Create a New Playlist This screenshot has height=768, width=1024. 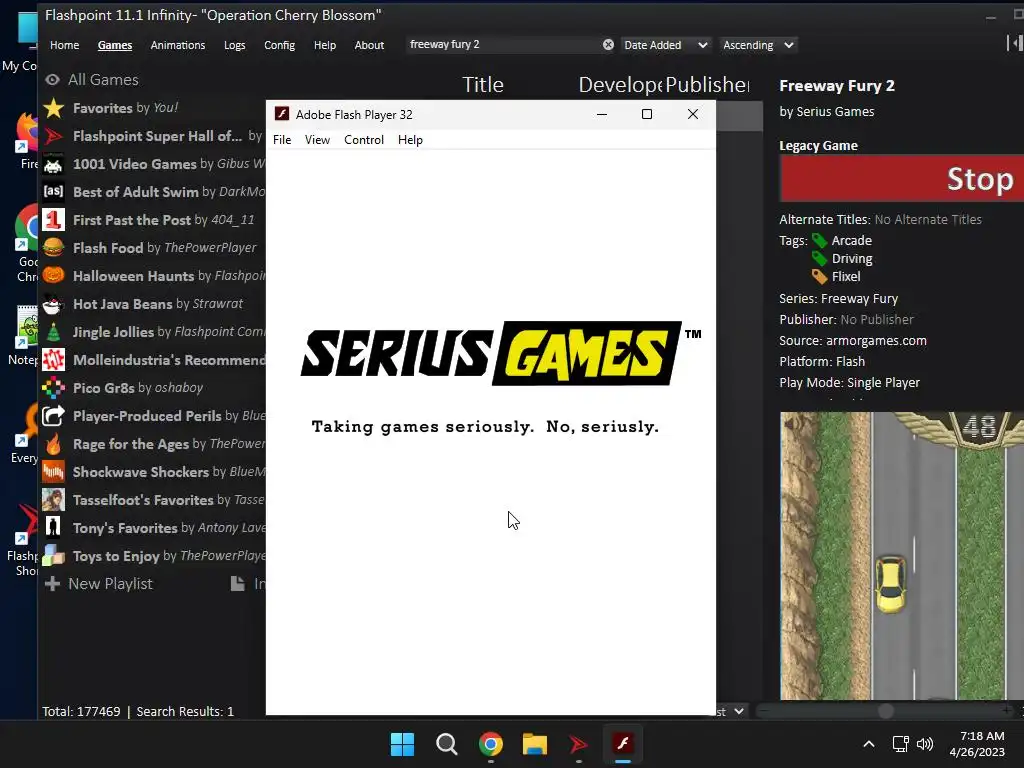click(x=99, y=584)
